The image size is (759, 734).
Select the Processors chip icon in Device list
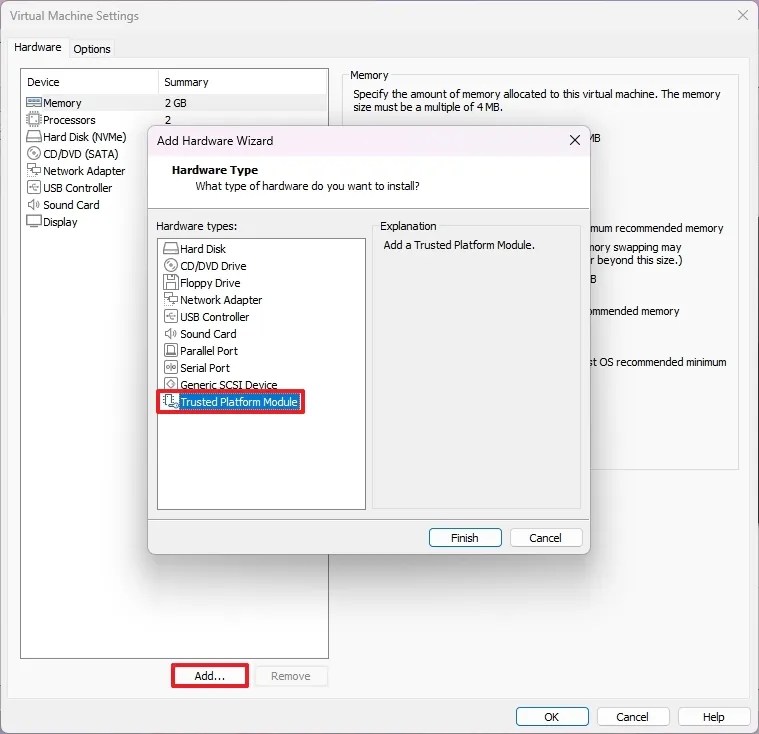pos(34,120)
